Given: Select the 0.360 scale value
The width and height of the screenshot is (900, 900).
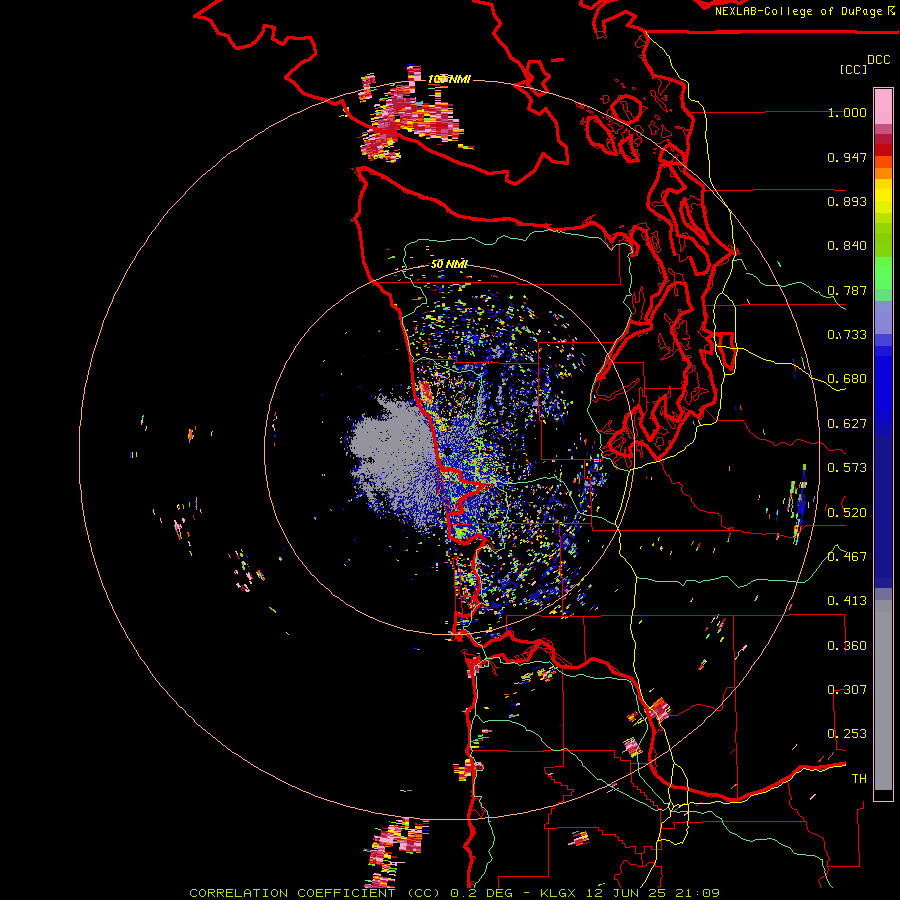Looking at the screenshot, I should pos(847,646).
